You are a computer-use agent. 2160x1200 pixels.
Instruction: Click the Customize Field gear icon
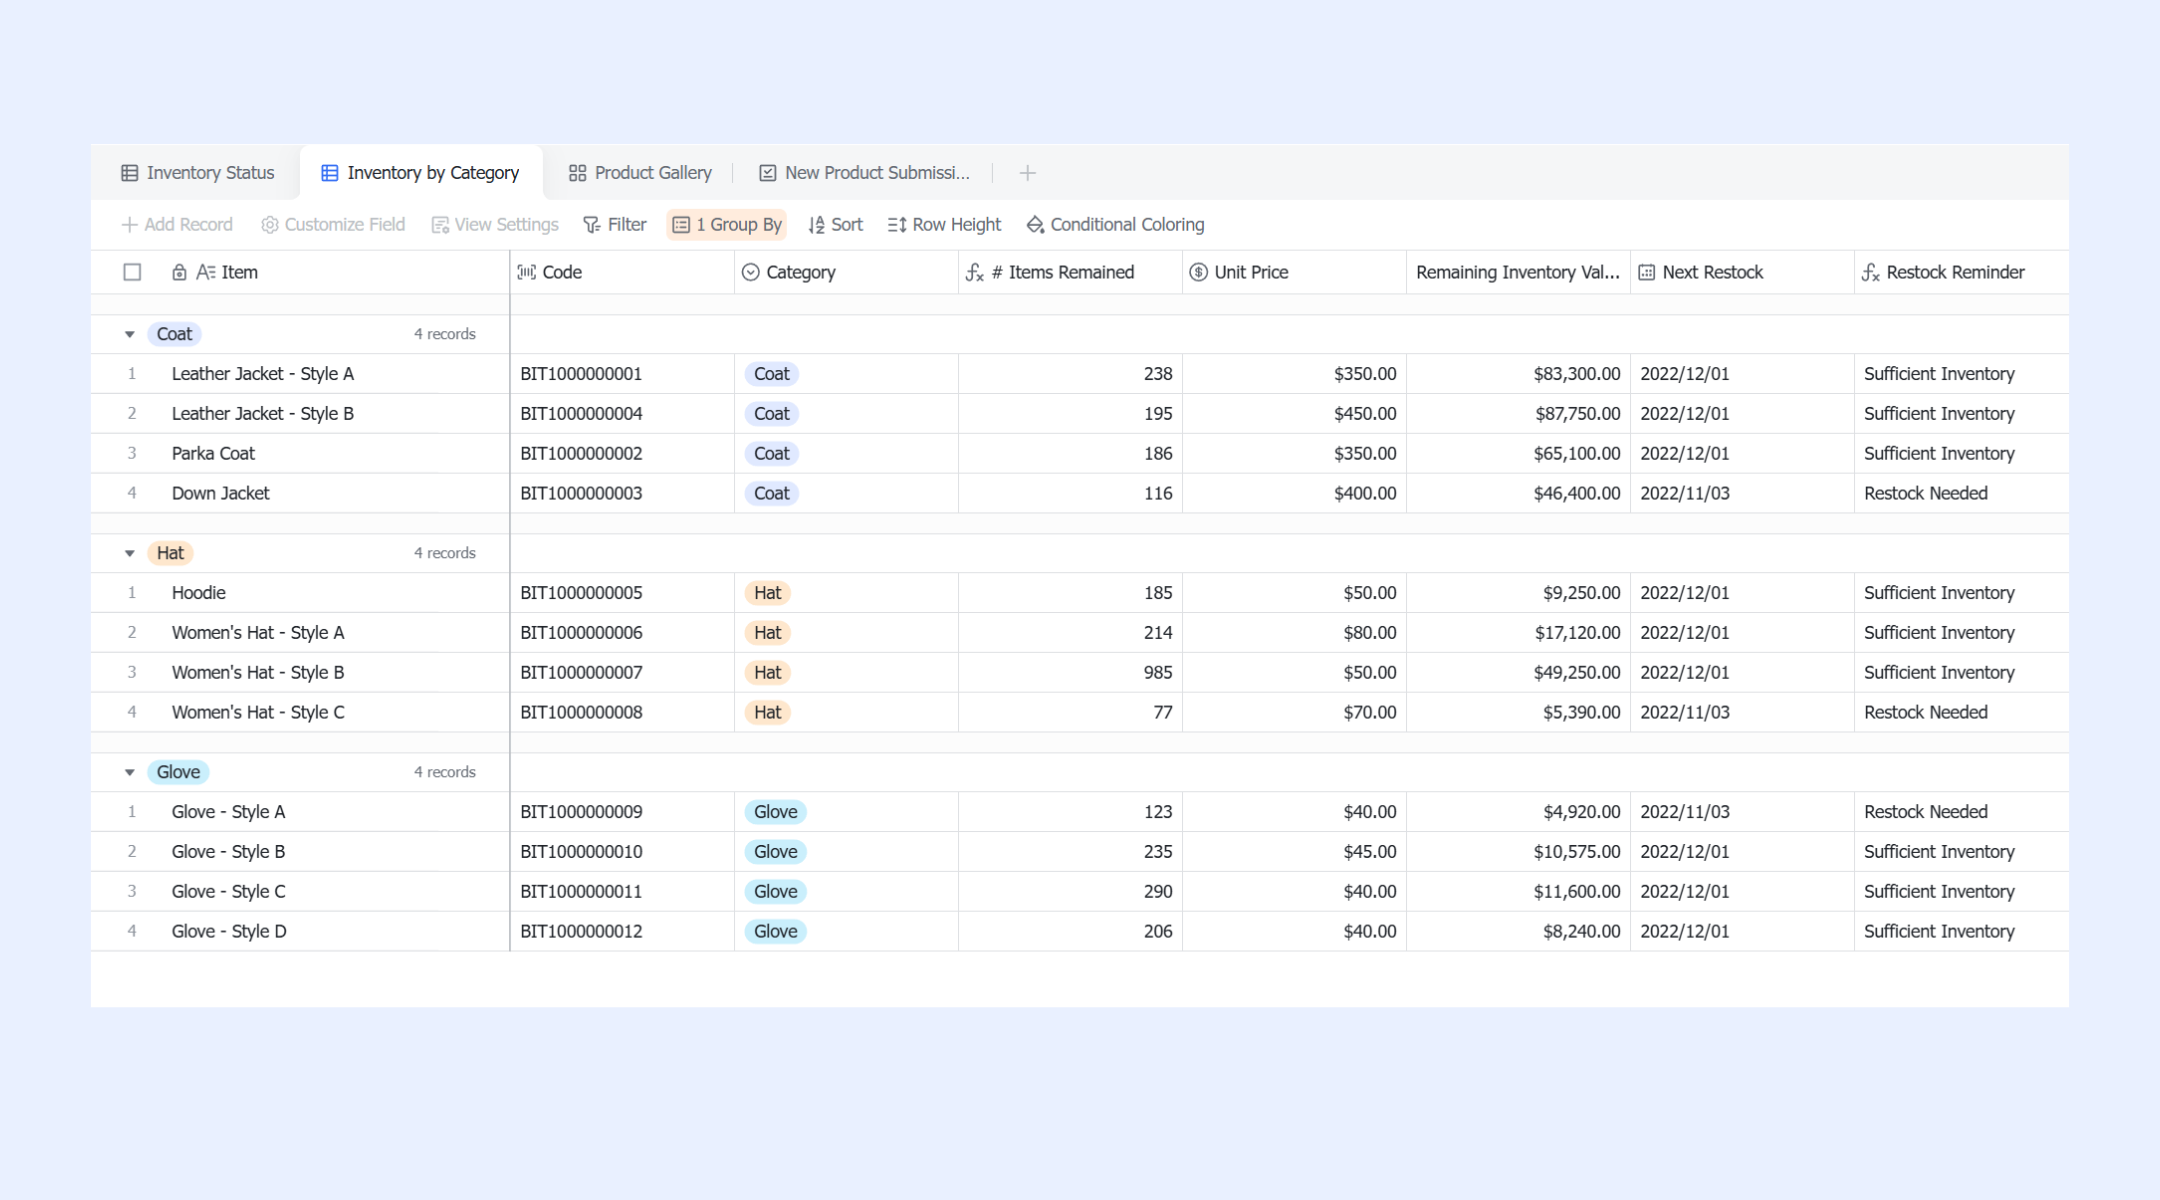(269, 225)
